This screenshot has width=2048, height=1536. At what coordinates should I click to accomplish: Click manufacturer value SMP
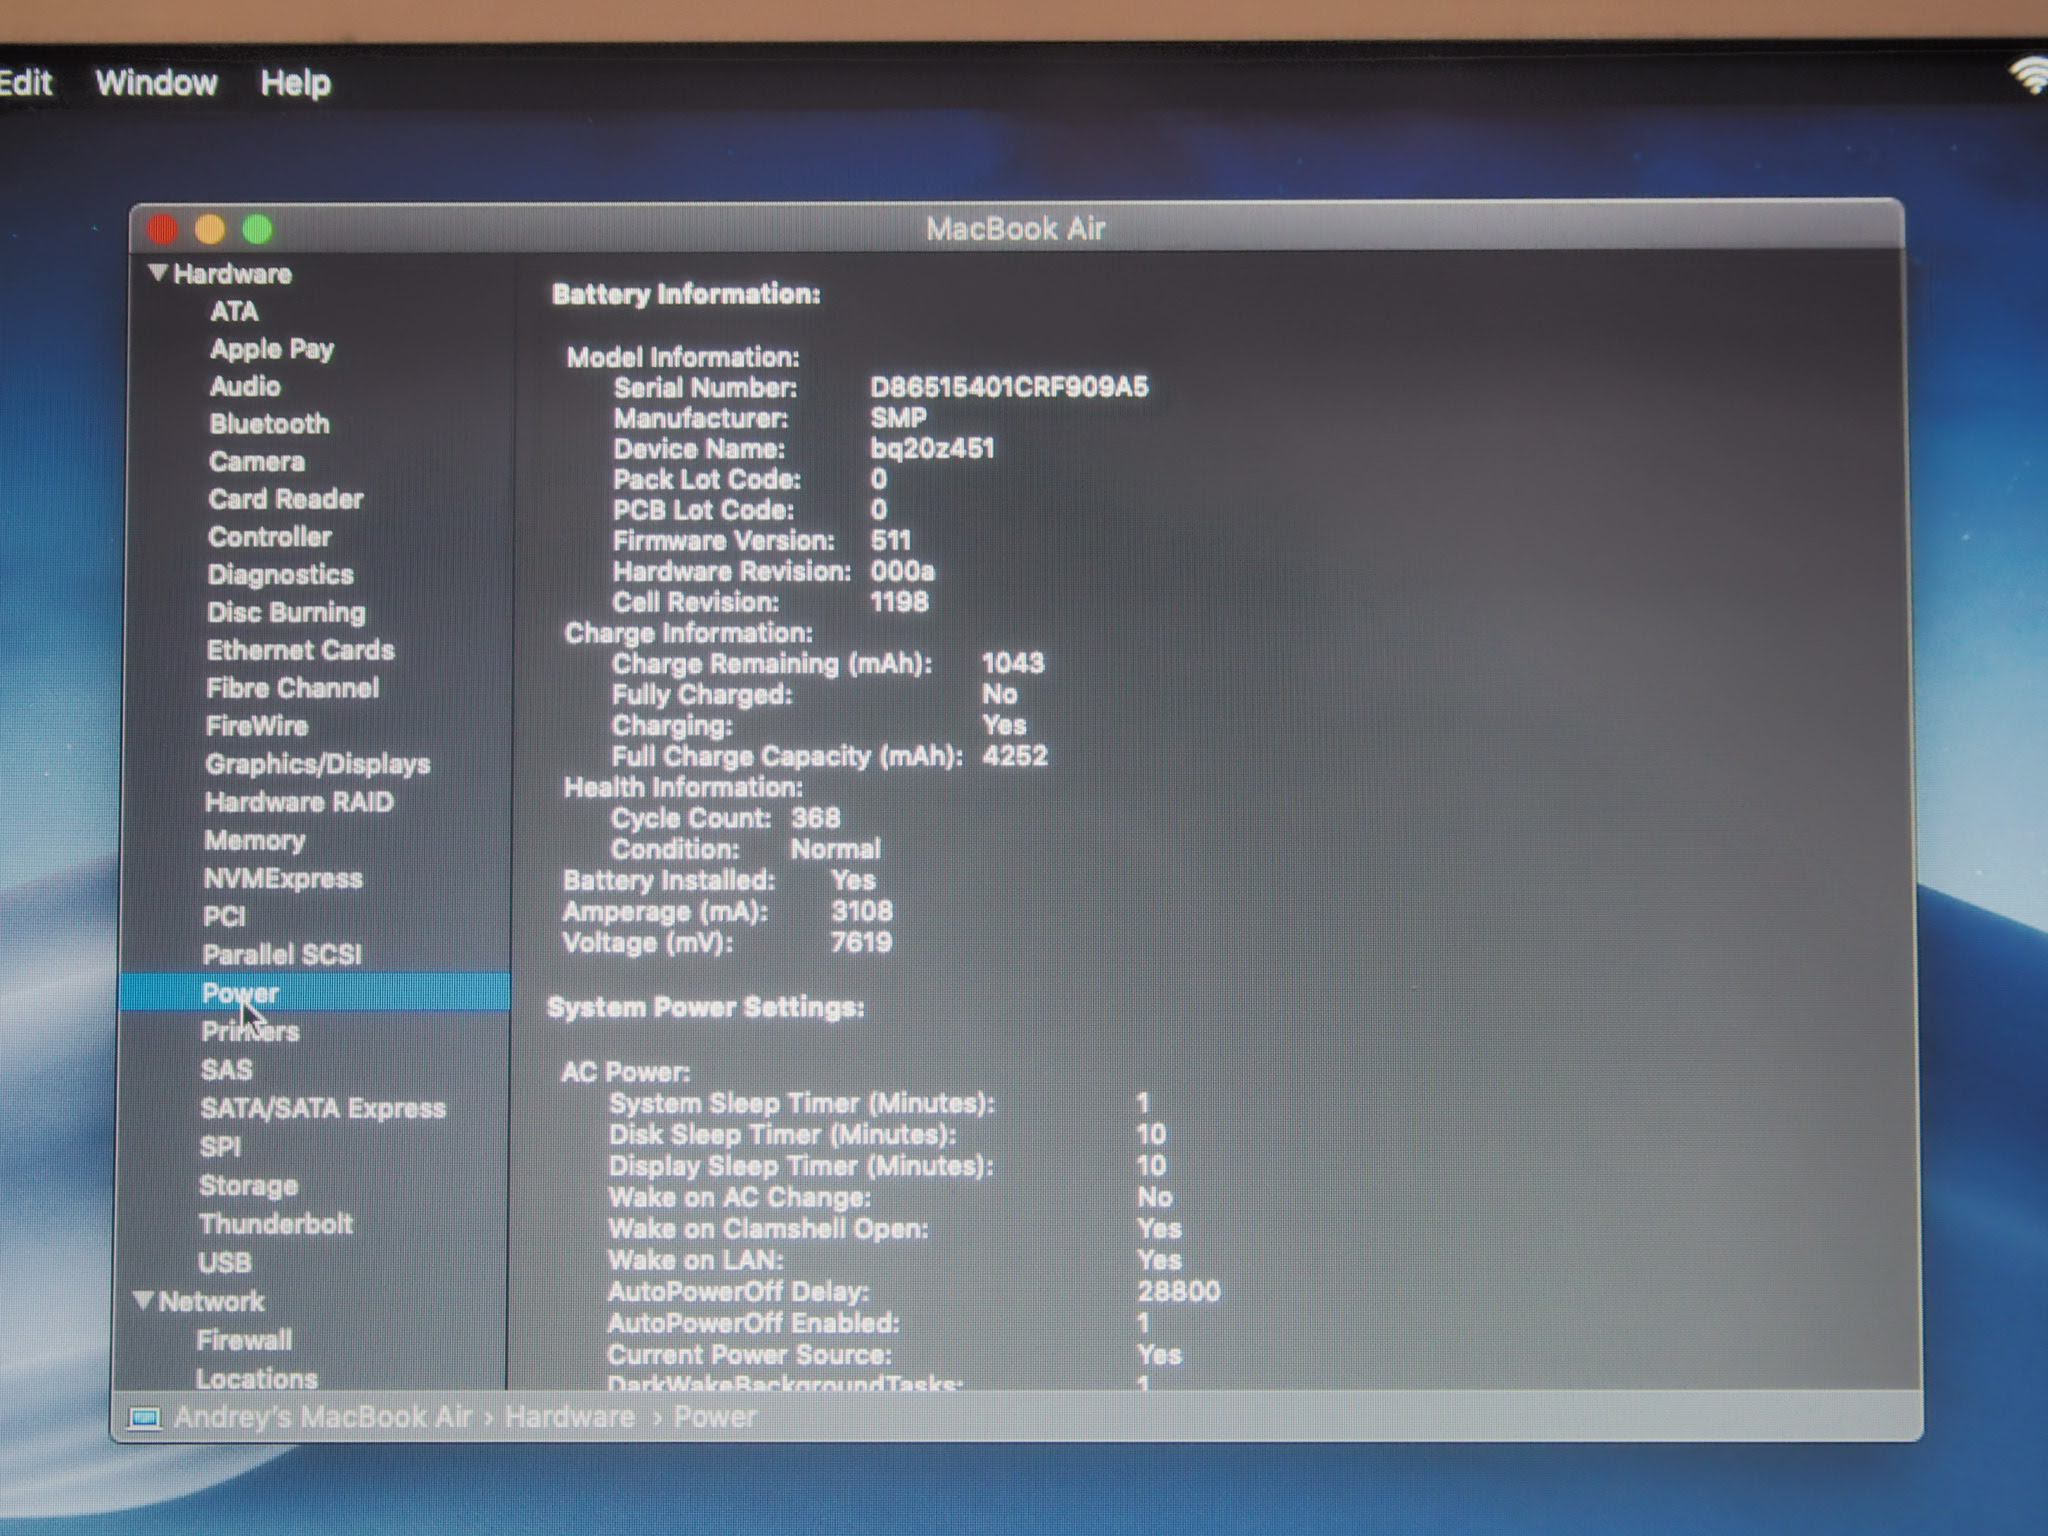point(898,418)
